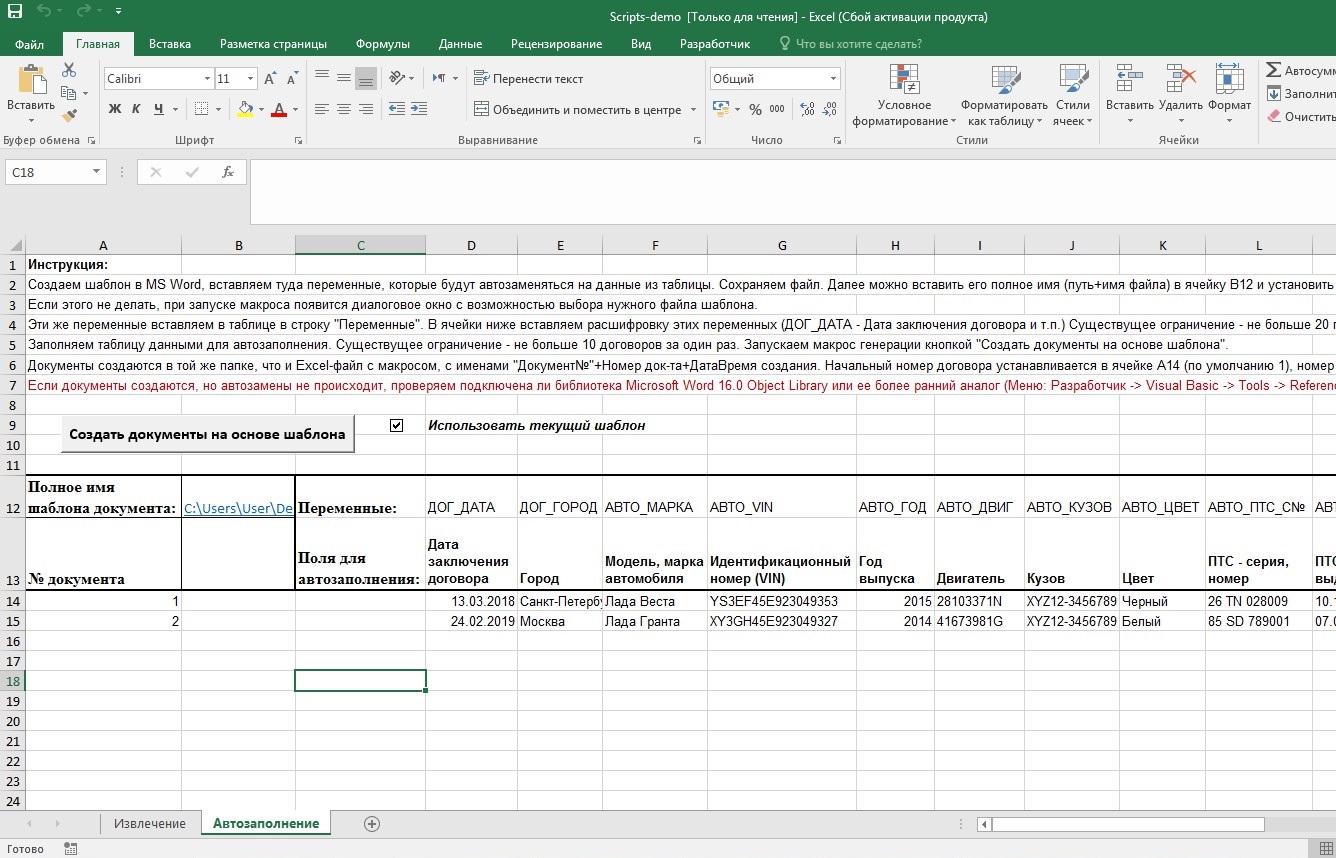Open the Name Box dropdown arrow
Screen dimensions: 1336x858
(x=97, y=172)
